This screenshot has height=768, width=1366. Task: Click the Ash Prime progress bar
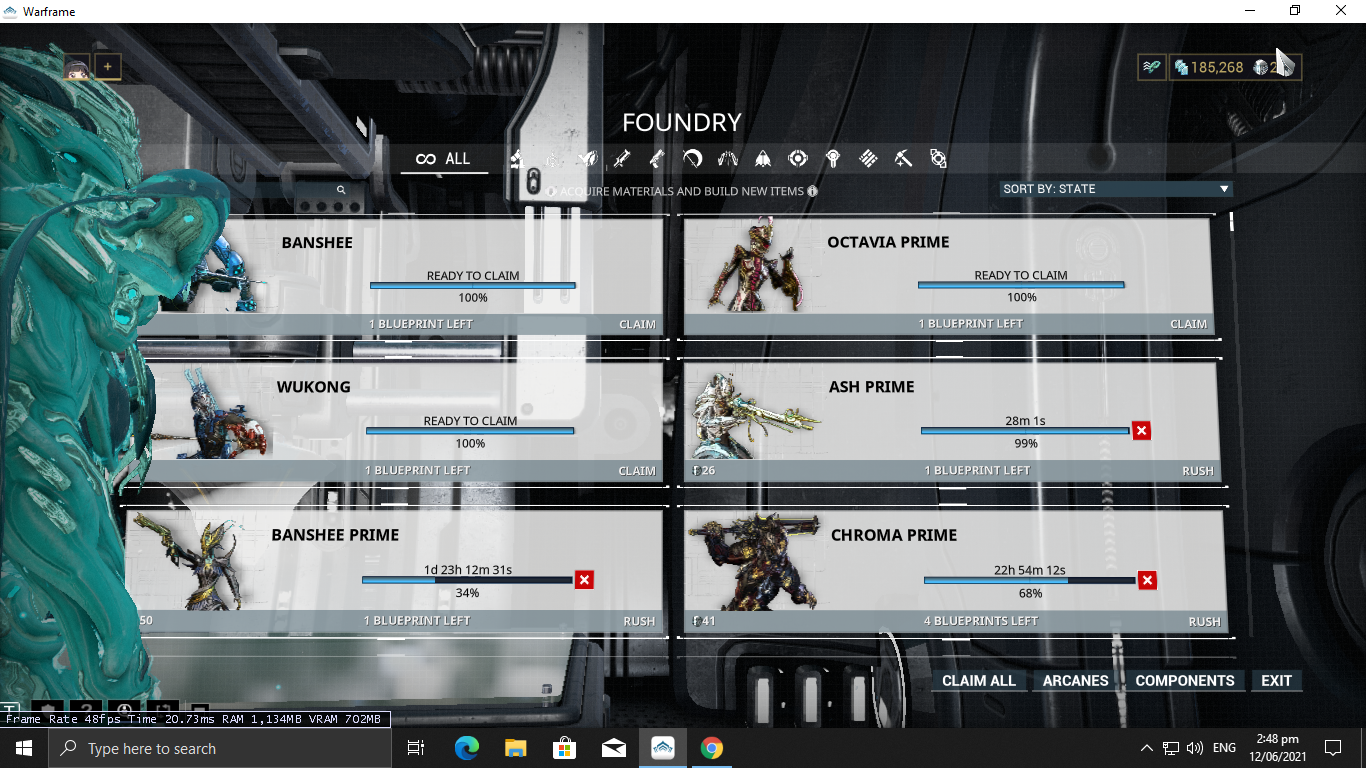pyautogui.click(x=1025, y=430)
